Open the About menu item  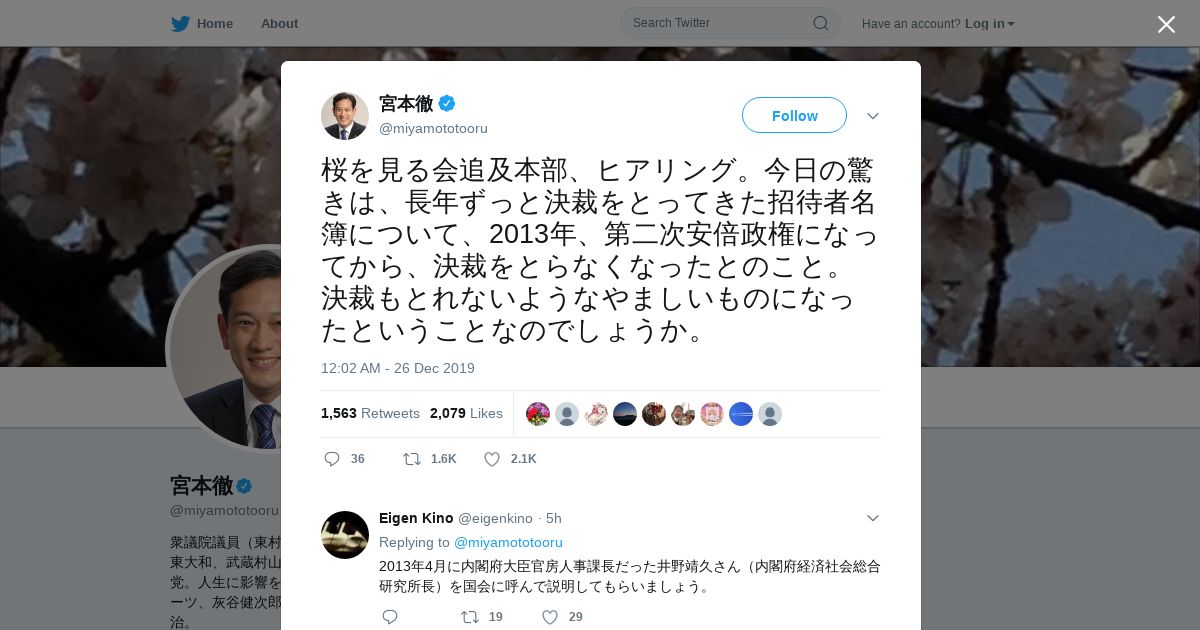[279, 24]
